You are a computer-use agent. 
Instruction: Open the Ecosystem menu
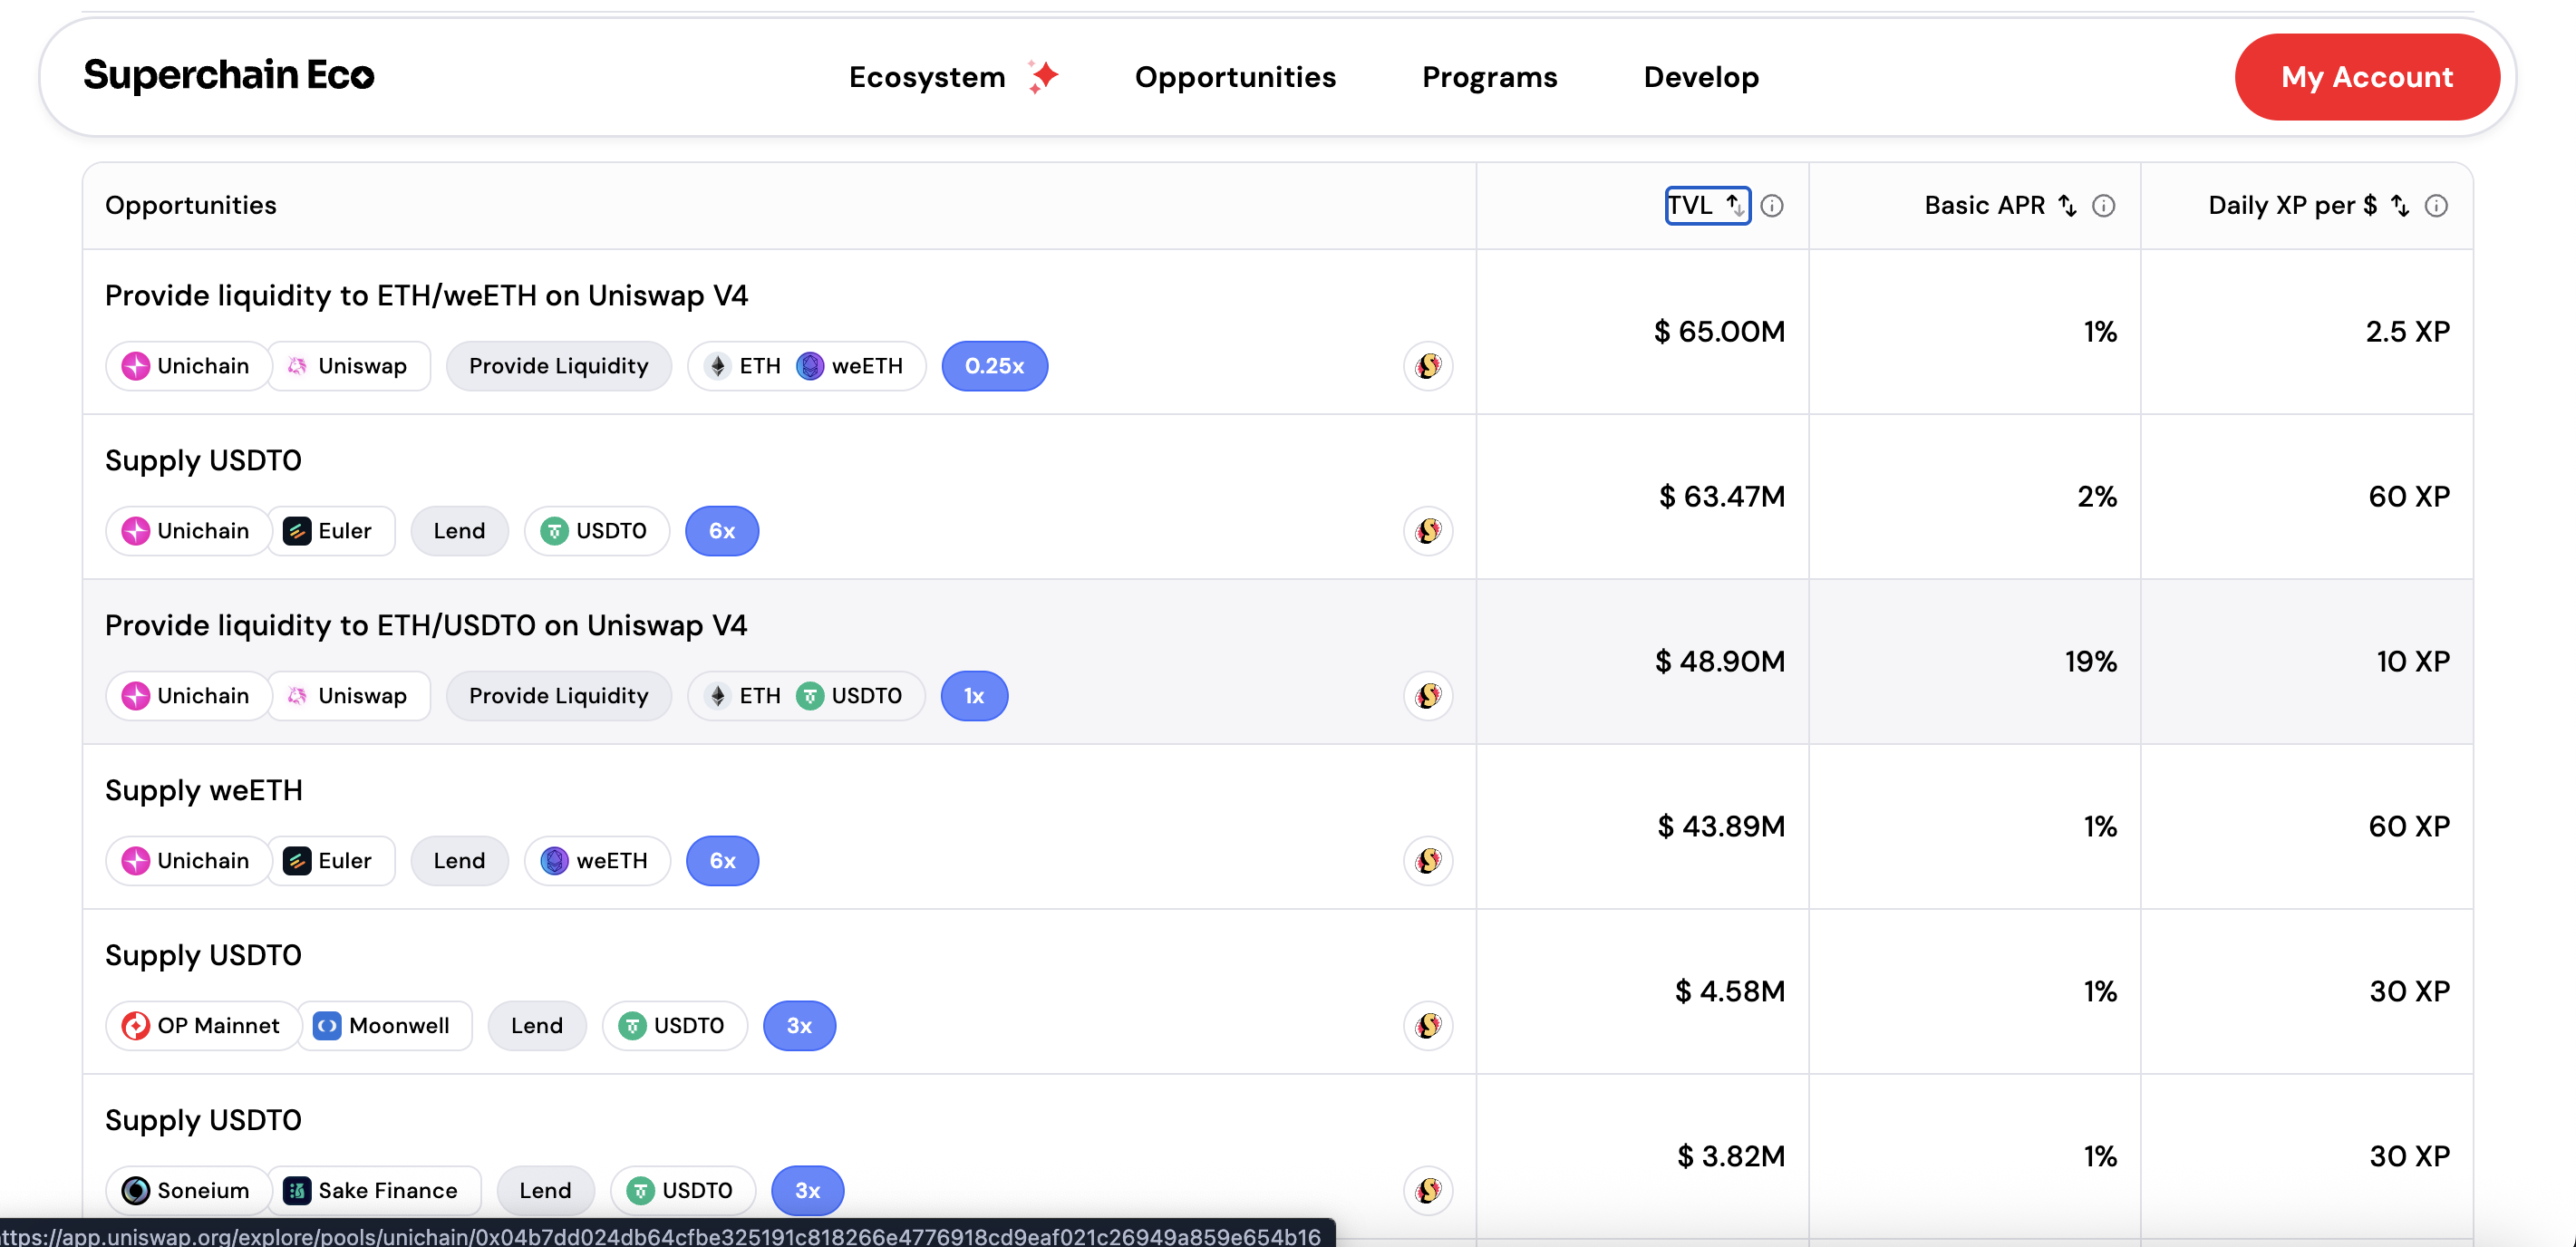coord(926,77)
